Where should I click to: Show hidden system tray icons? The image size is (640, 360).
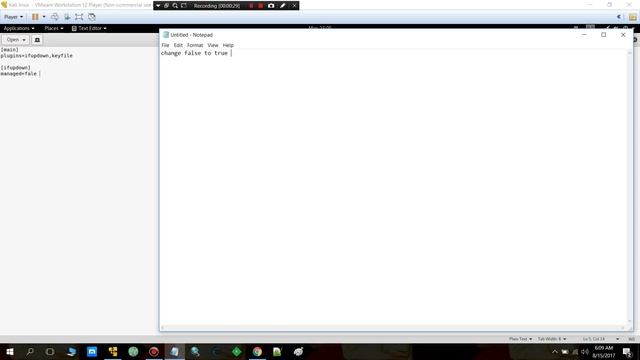tap(554, 351)
